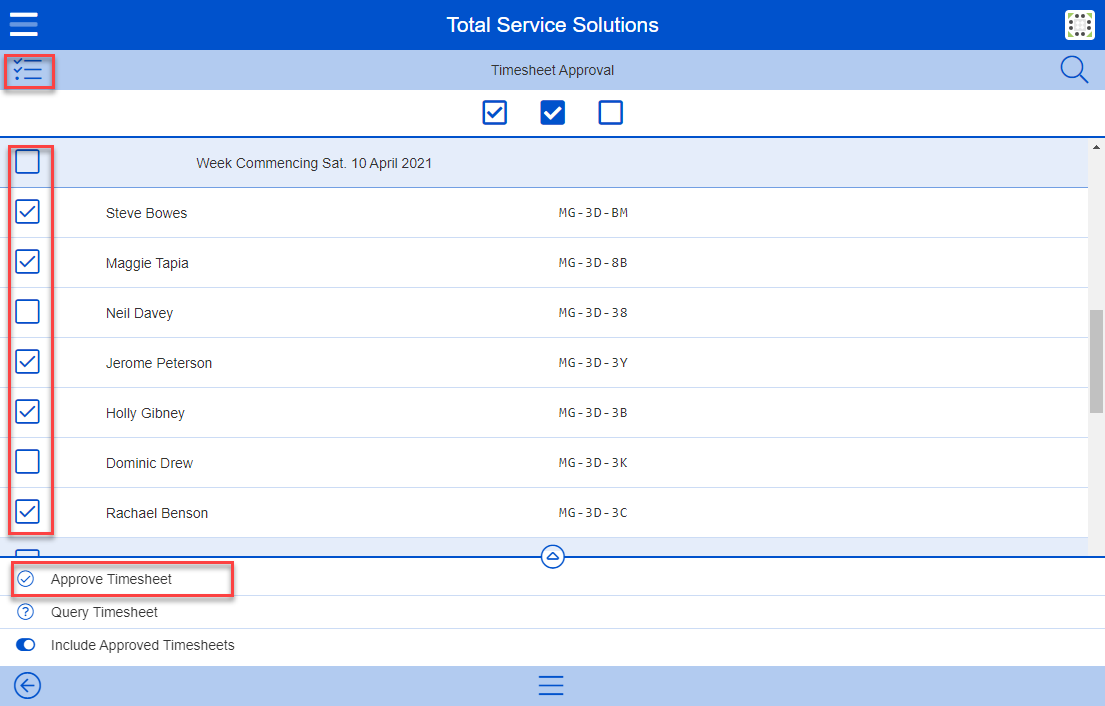The image size is (1105, 706).
Task: Select the name Neil Davey
Action: click(x=140, y=314)
